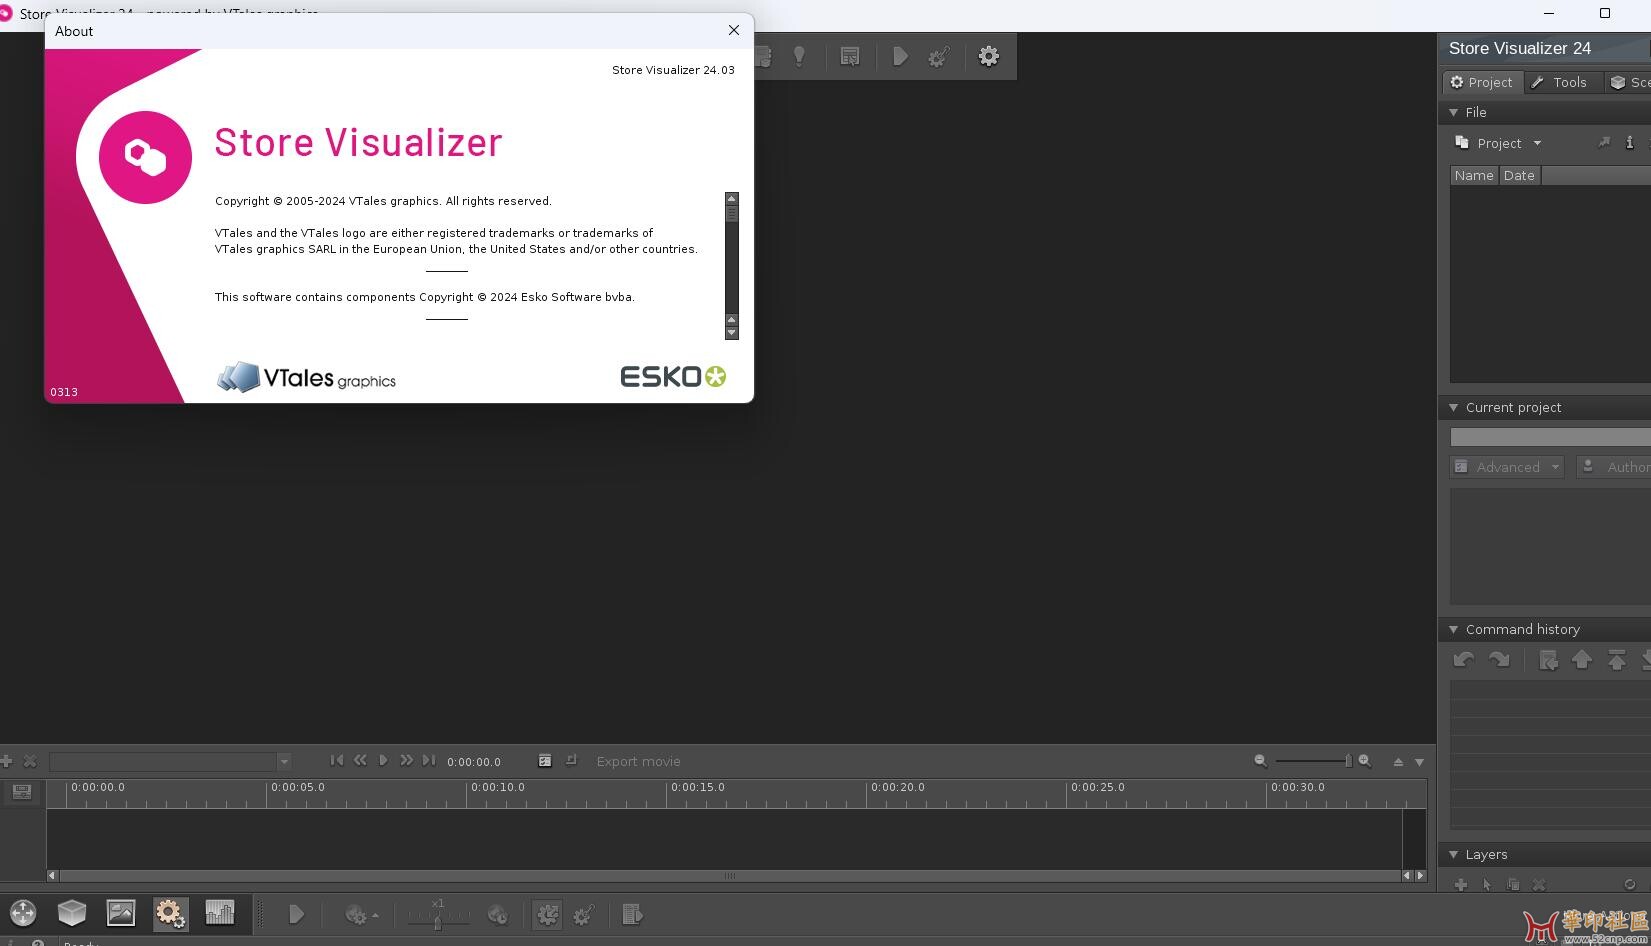Viewport: 1651px width, 946px height.
Task: Click the refresh icon in Layers panel
Action: [x=1629, y=884]
